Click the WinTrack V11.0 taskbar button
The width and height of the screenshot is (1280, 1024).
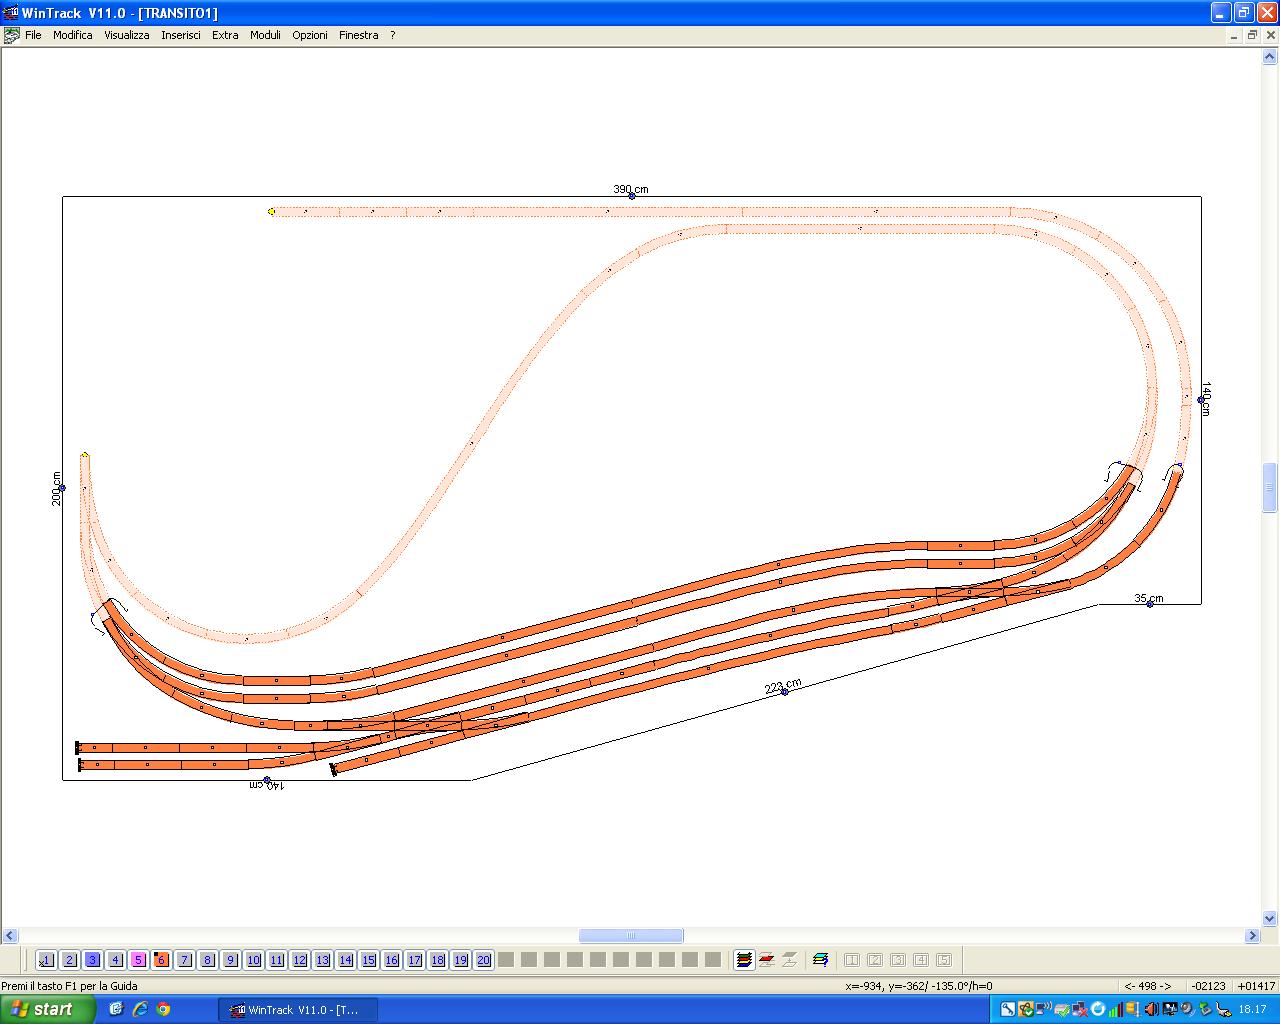coord(297,1010)
